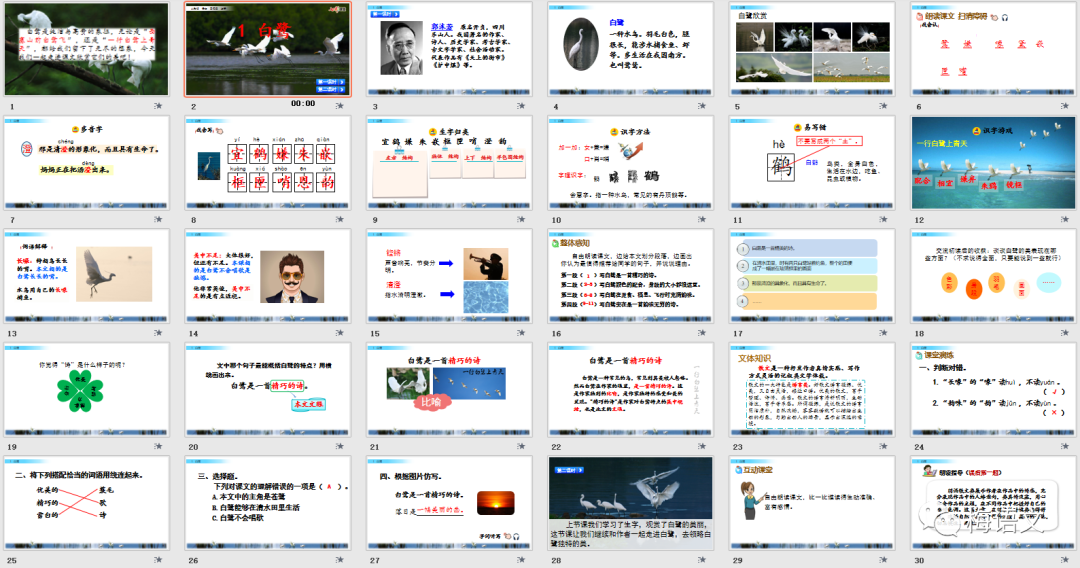Click the animation star icon under slide 4
Screen dimensions: 1080x568
tap(702, 105)
